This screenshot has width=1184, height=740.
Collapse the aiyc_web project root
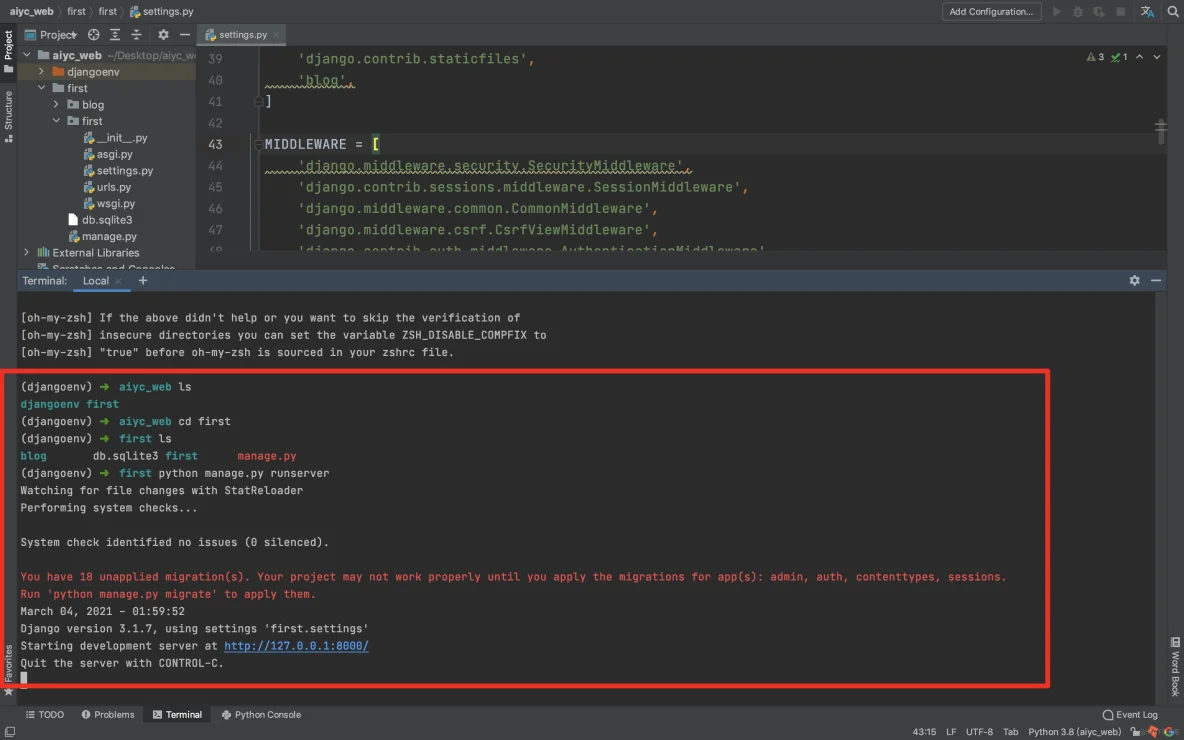click(x=26, y=55)
